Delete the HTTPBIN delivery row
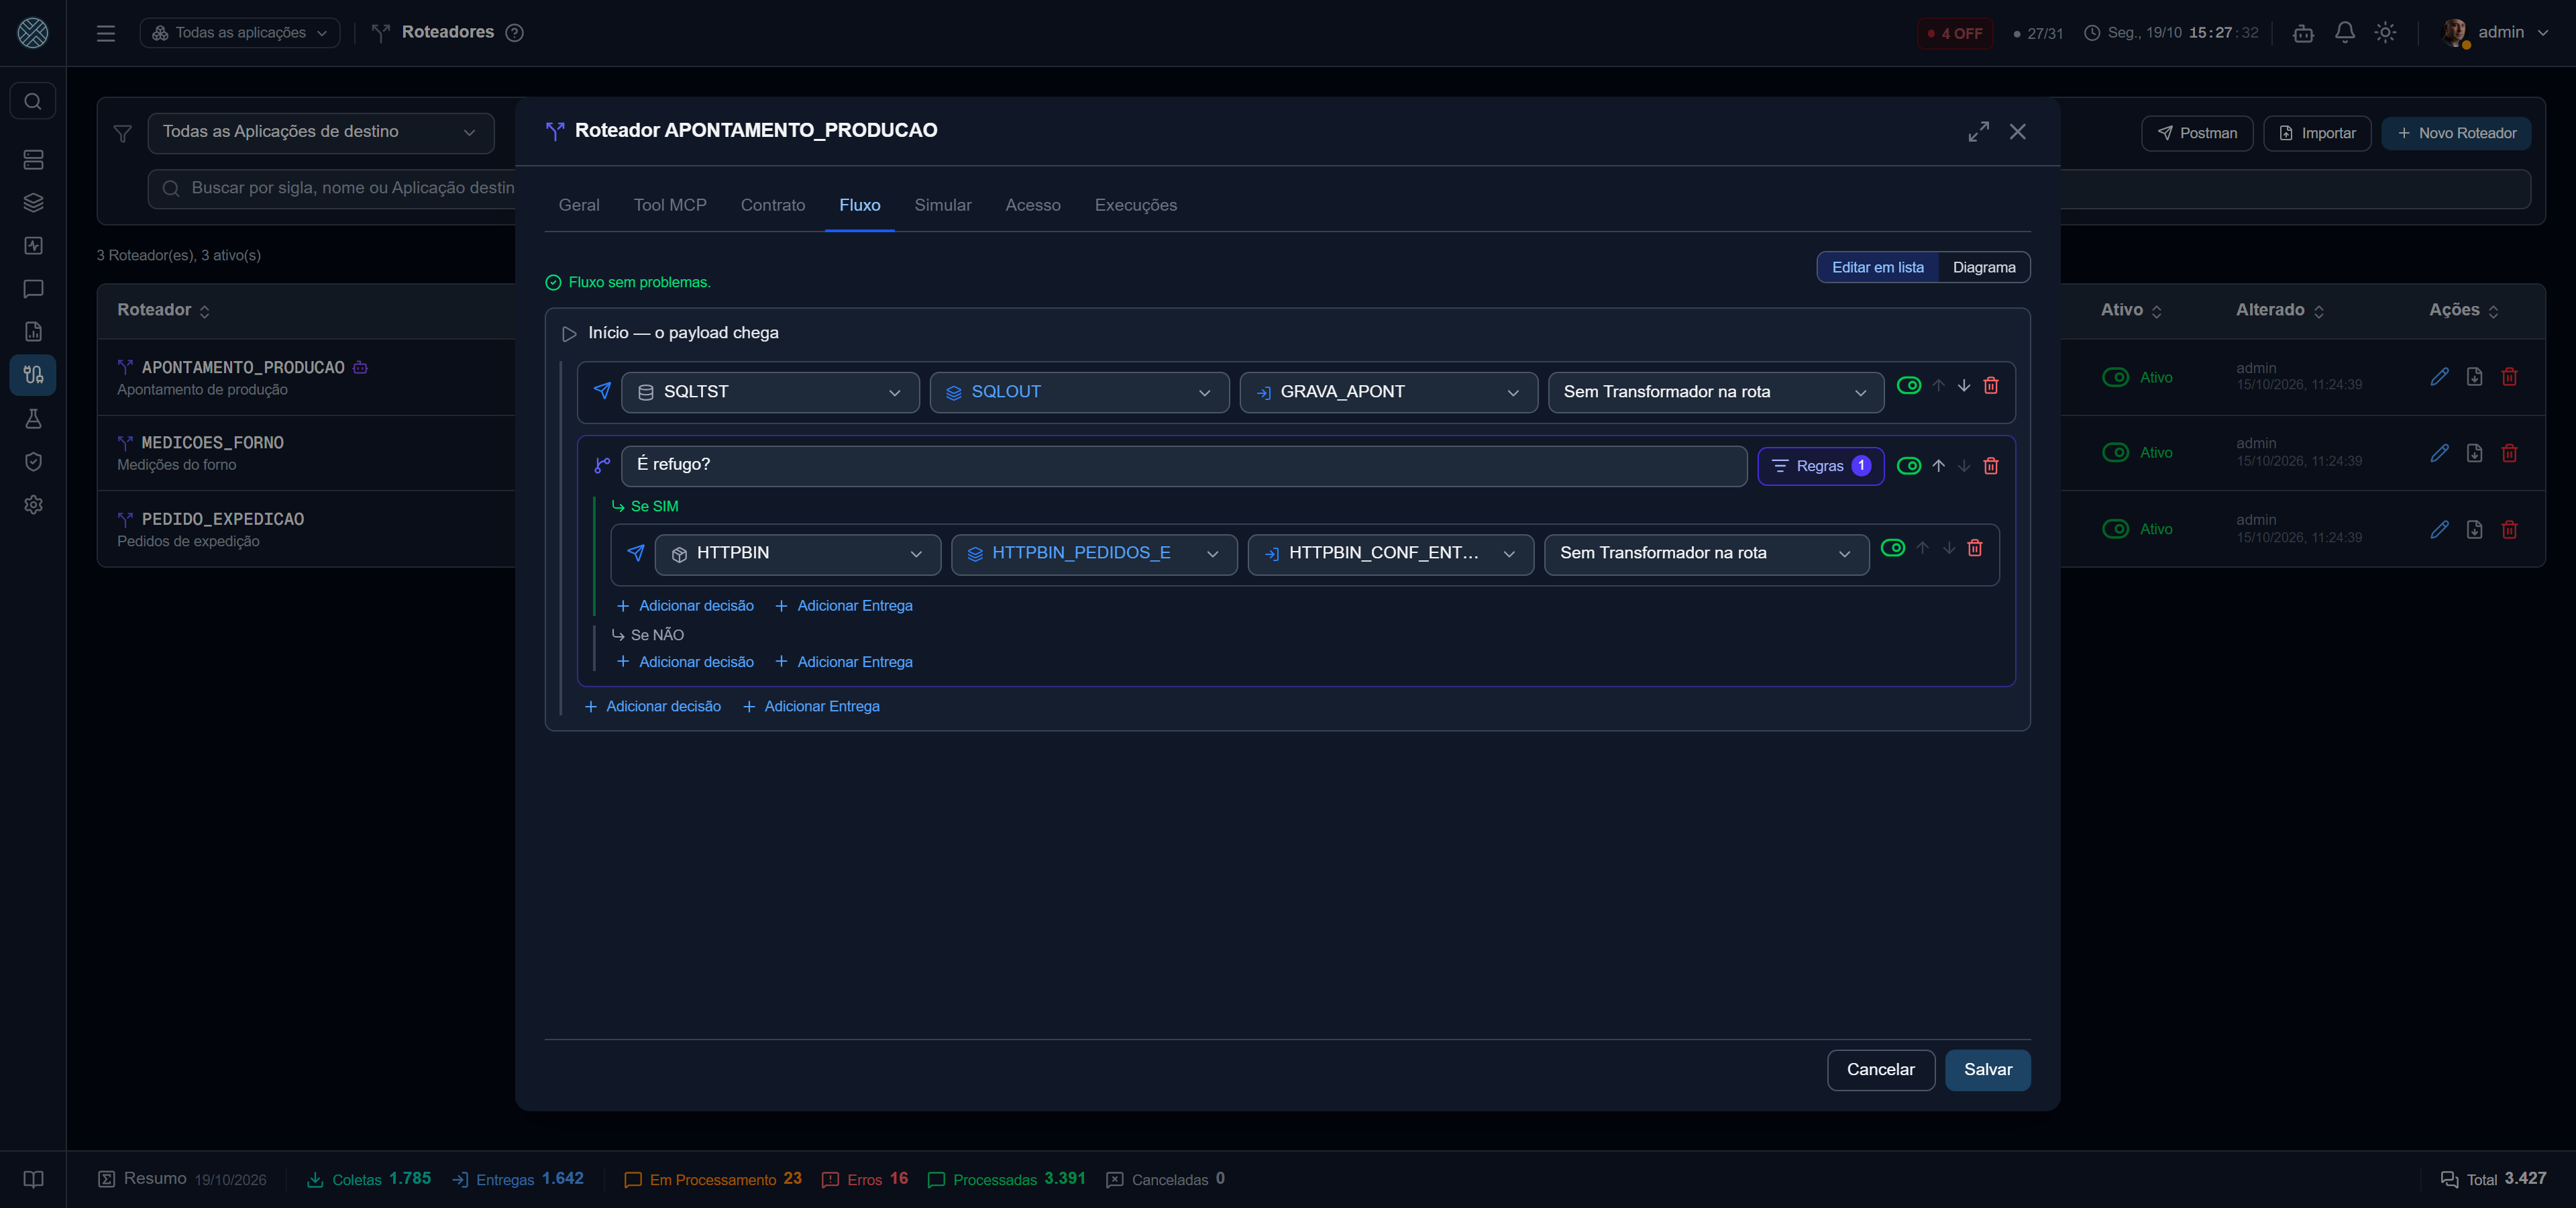 (x=1974, y=548)
